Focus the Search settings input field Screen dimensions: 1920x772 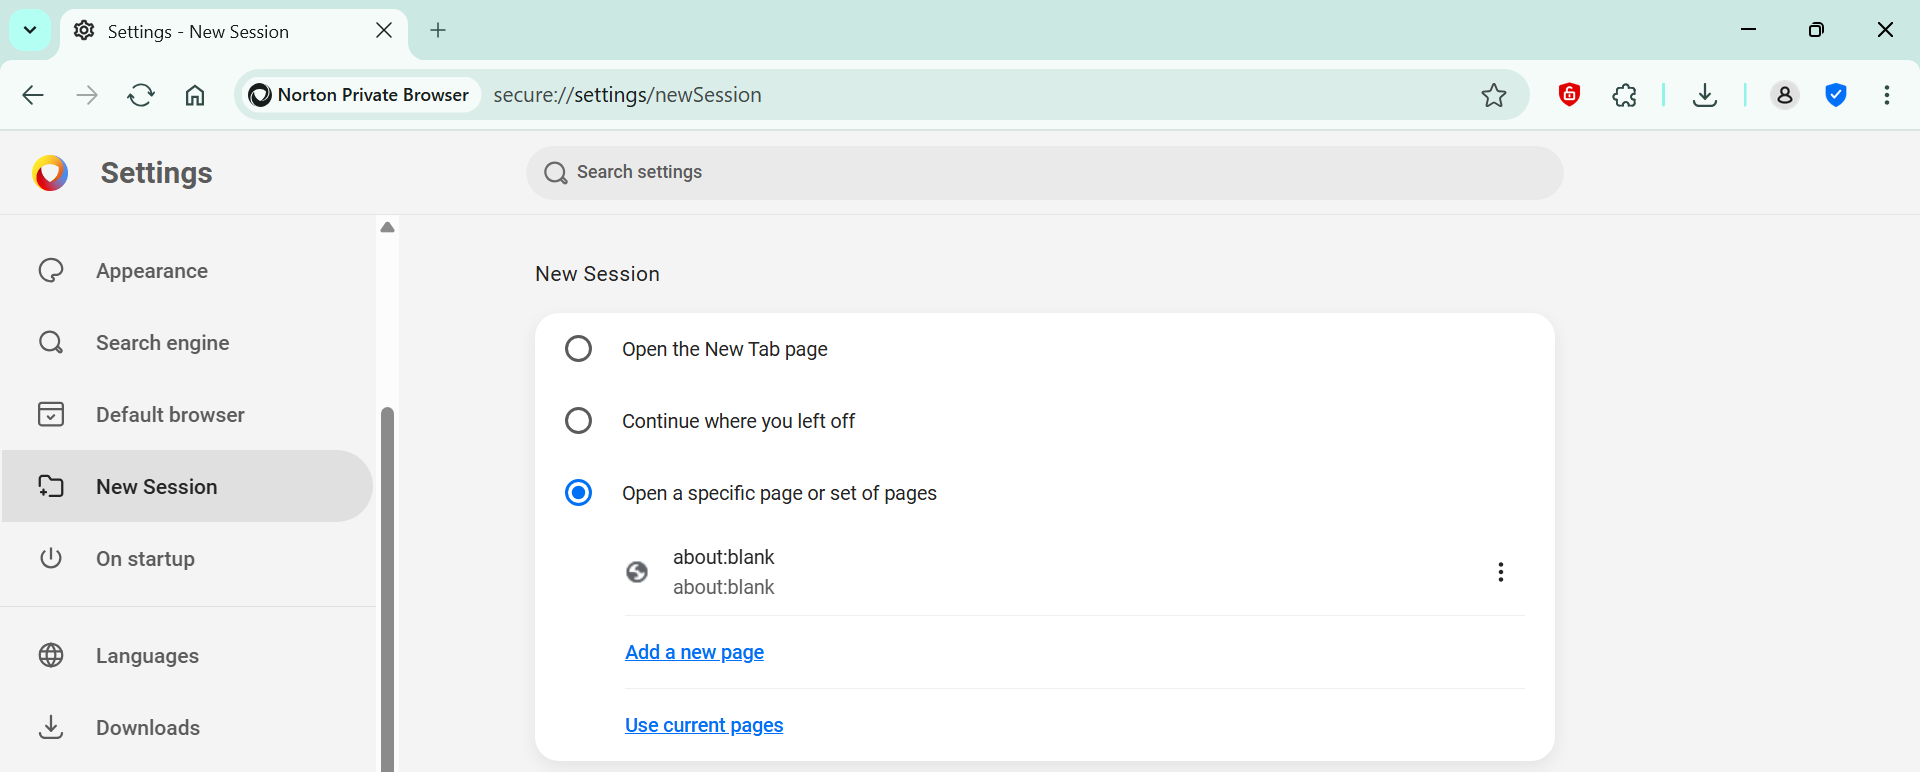pos(1044,172)
